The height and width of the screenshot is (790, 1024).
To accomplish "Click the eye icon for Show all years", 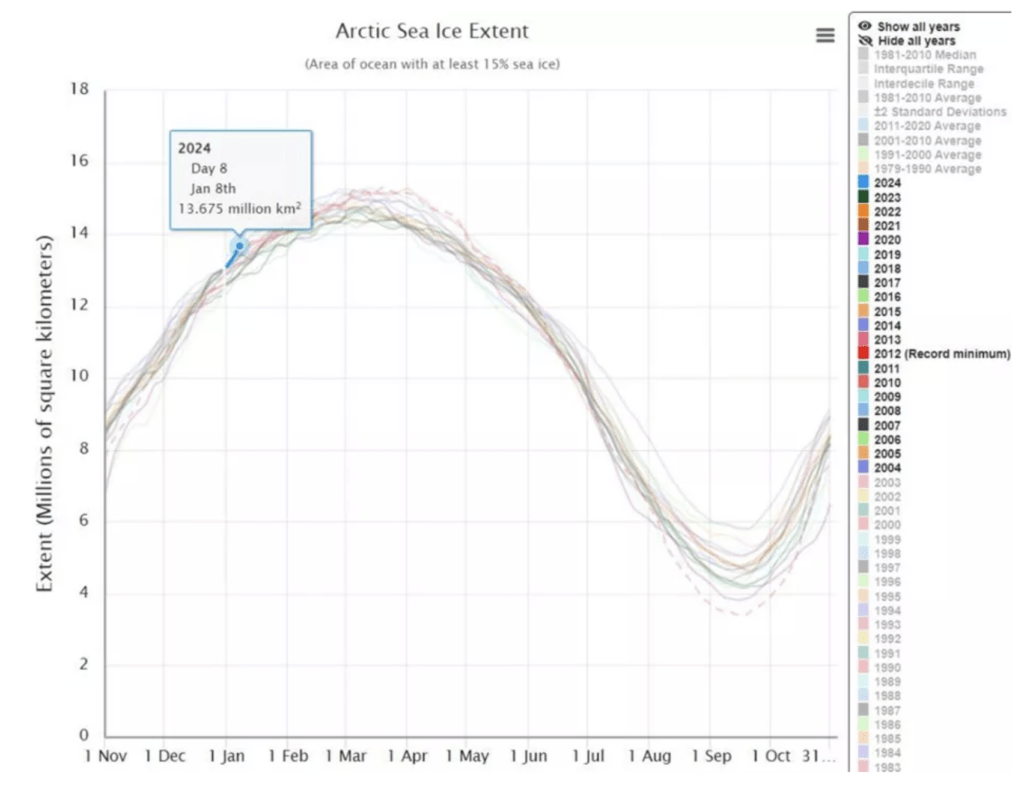I will coord(864,26).
